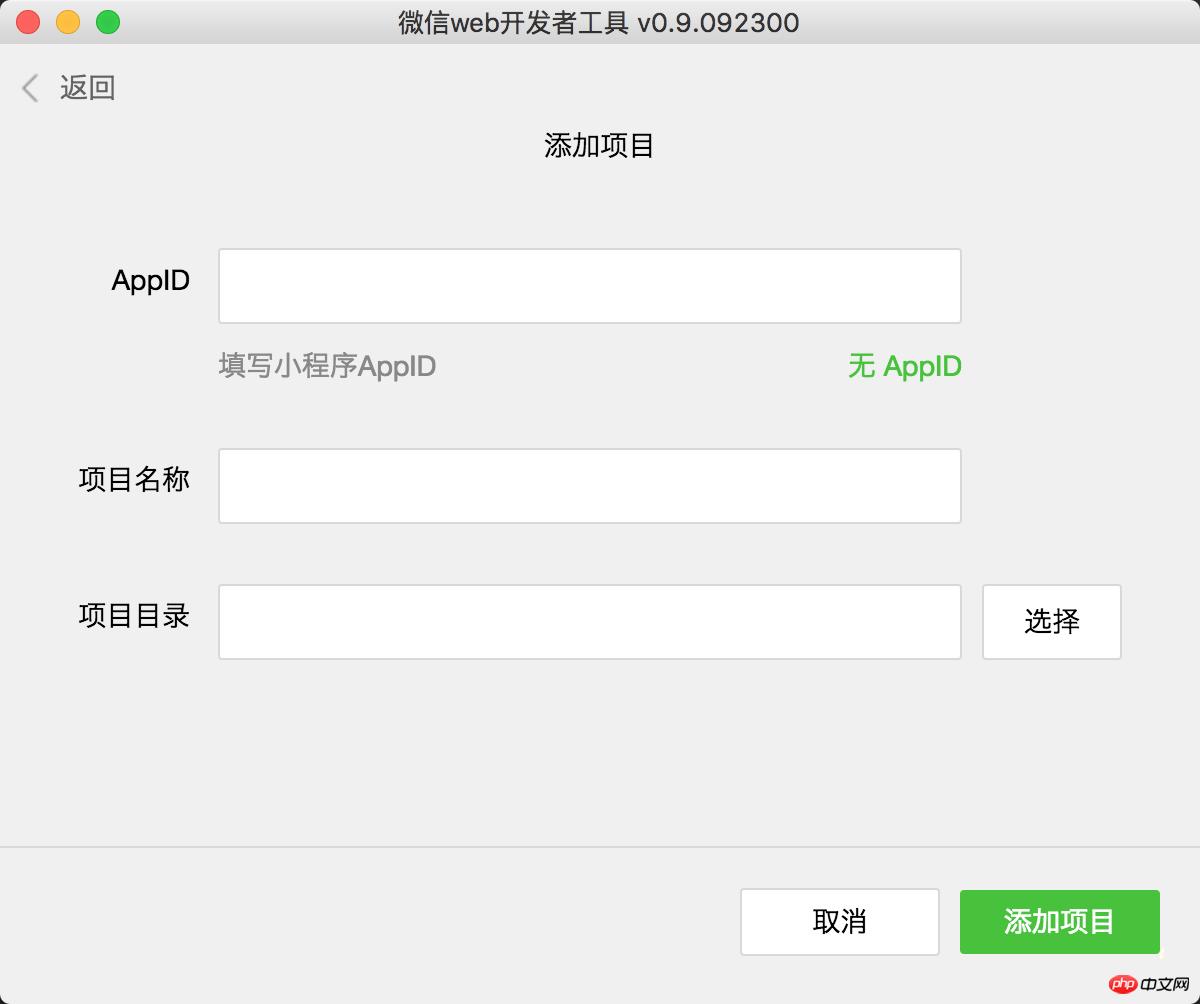This screenshot has height=1004, width=1200.
Task: Click the 项目目录 field label
Action: pos(134,616)
